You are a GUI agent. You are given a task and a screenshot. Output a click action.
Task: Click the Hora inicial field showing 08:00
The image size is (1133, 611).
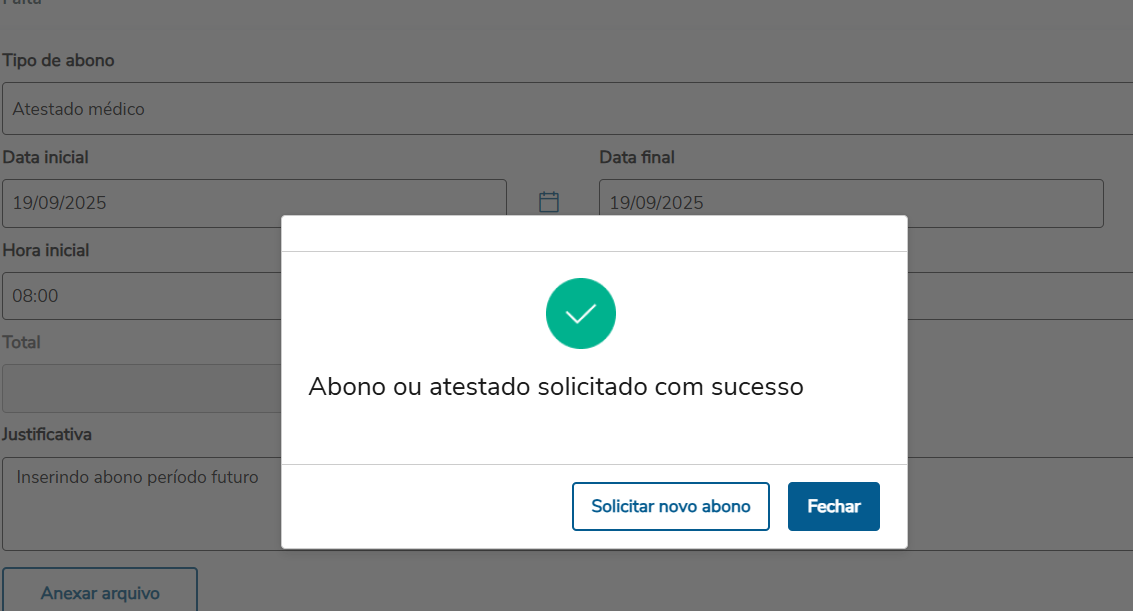click(x=140, y=296)
